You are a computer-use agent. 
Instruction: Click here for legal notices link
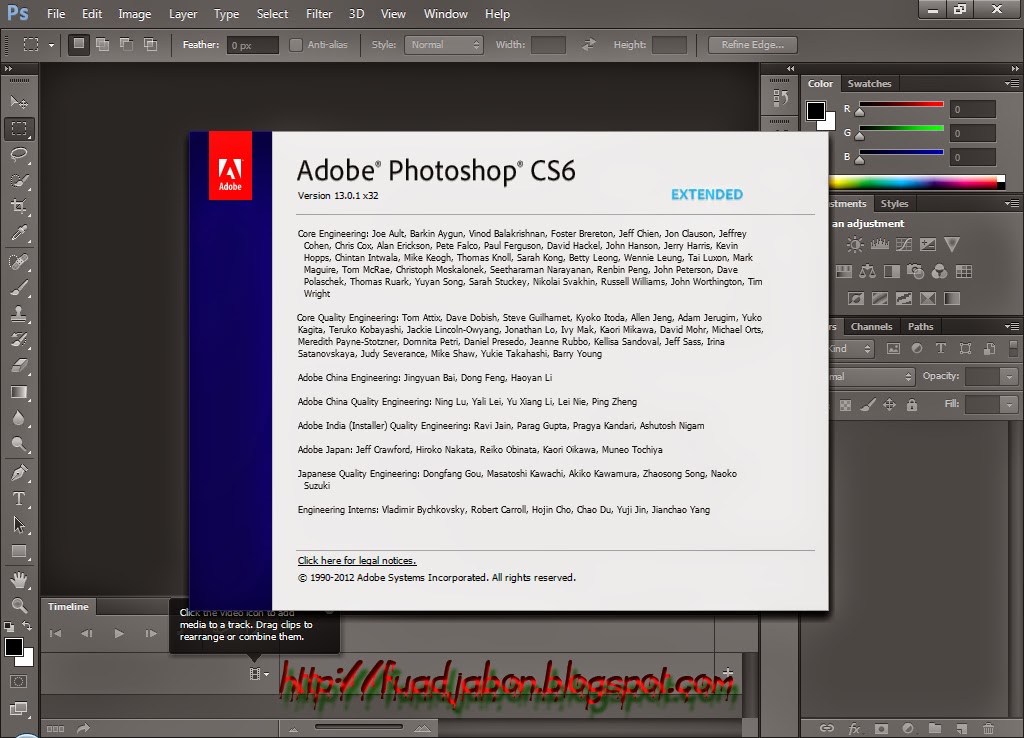357,560
